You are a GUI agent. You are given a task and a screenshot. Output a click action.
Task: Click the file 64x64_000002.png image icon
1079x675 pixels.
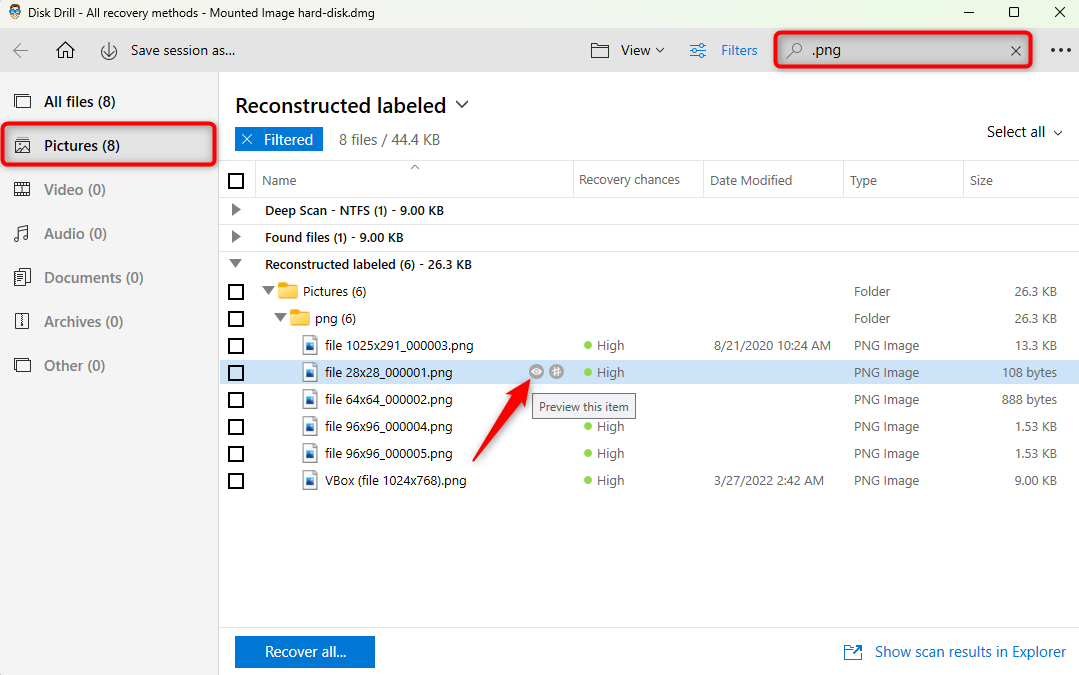click(x=310, y=399)
